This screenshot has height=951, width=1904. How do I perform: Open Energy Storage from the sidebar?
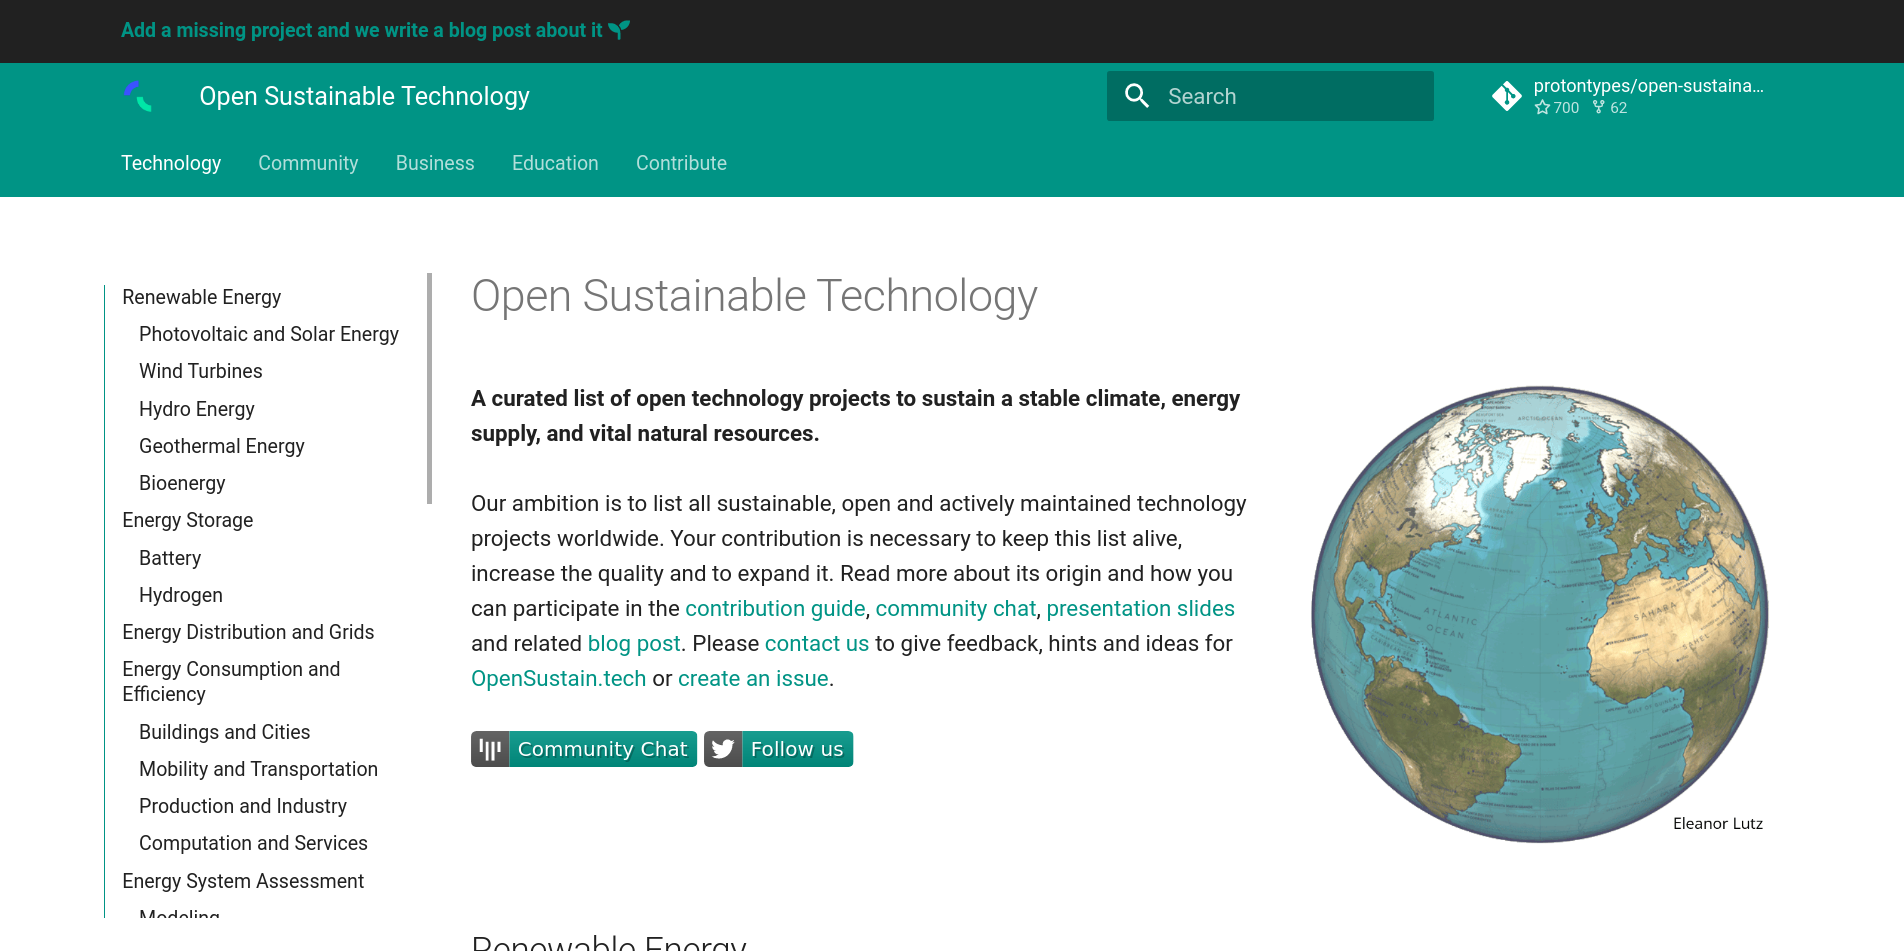[188, 520]
